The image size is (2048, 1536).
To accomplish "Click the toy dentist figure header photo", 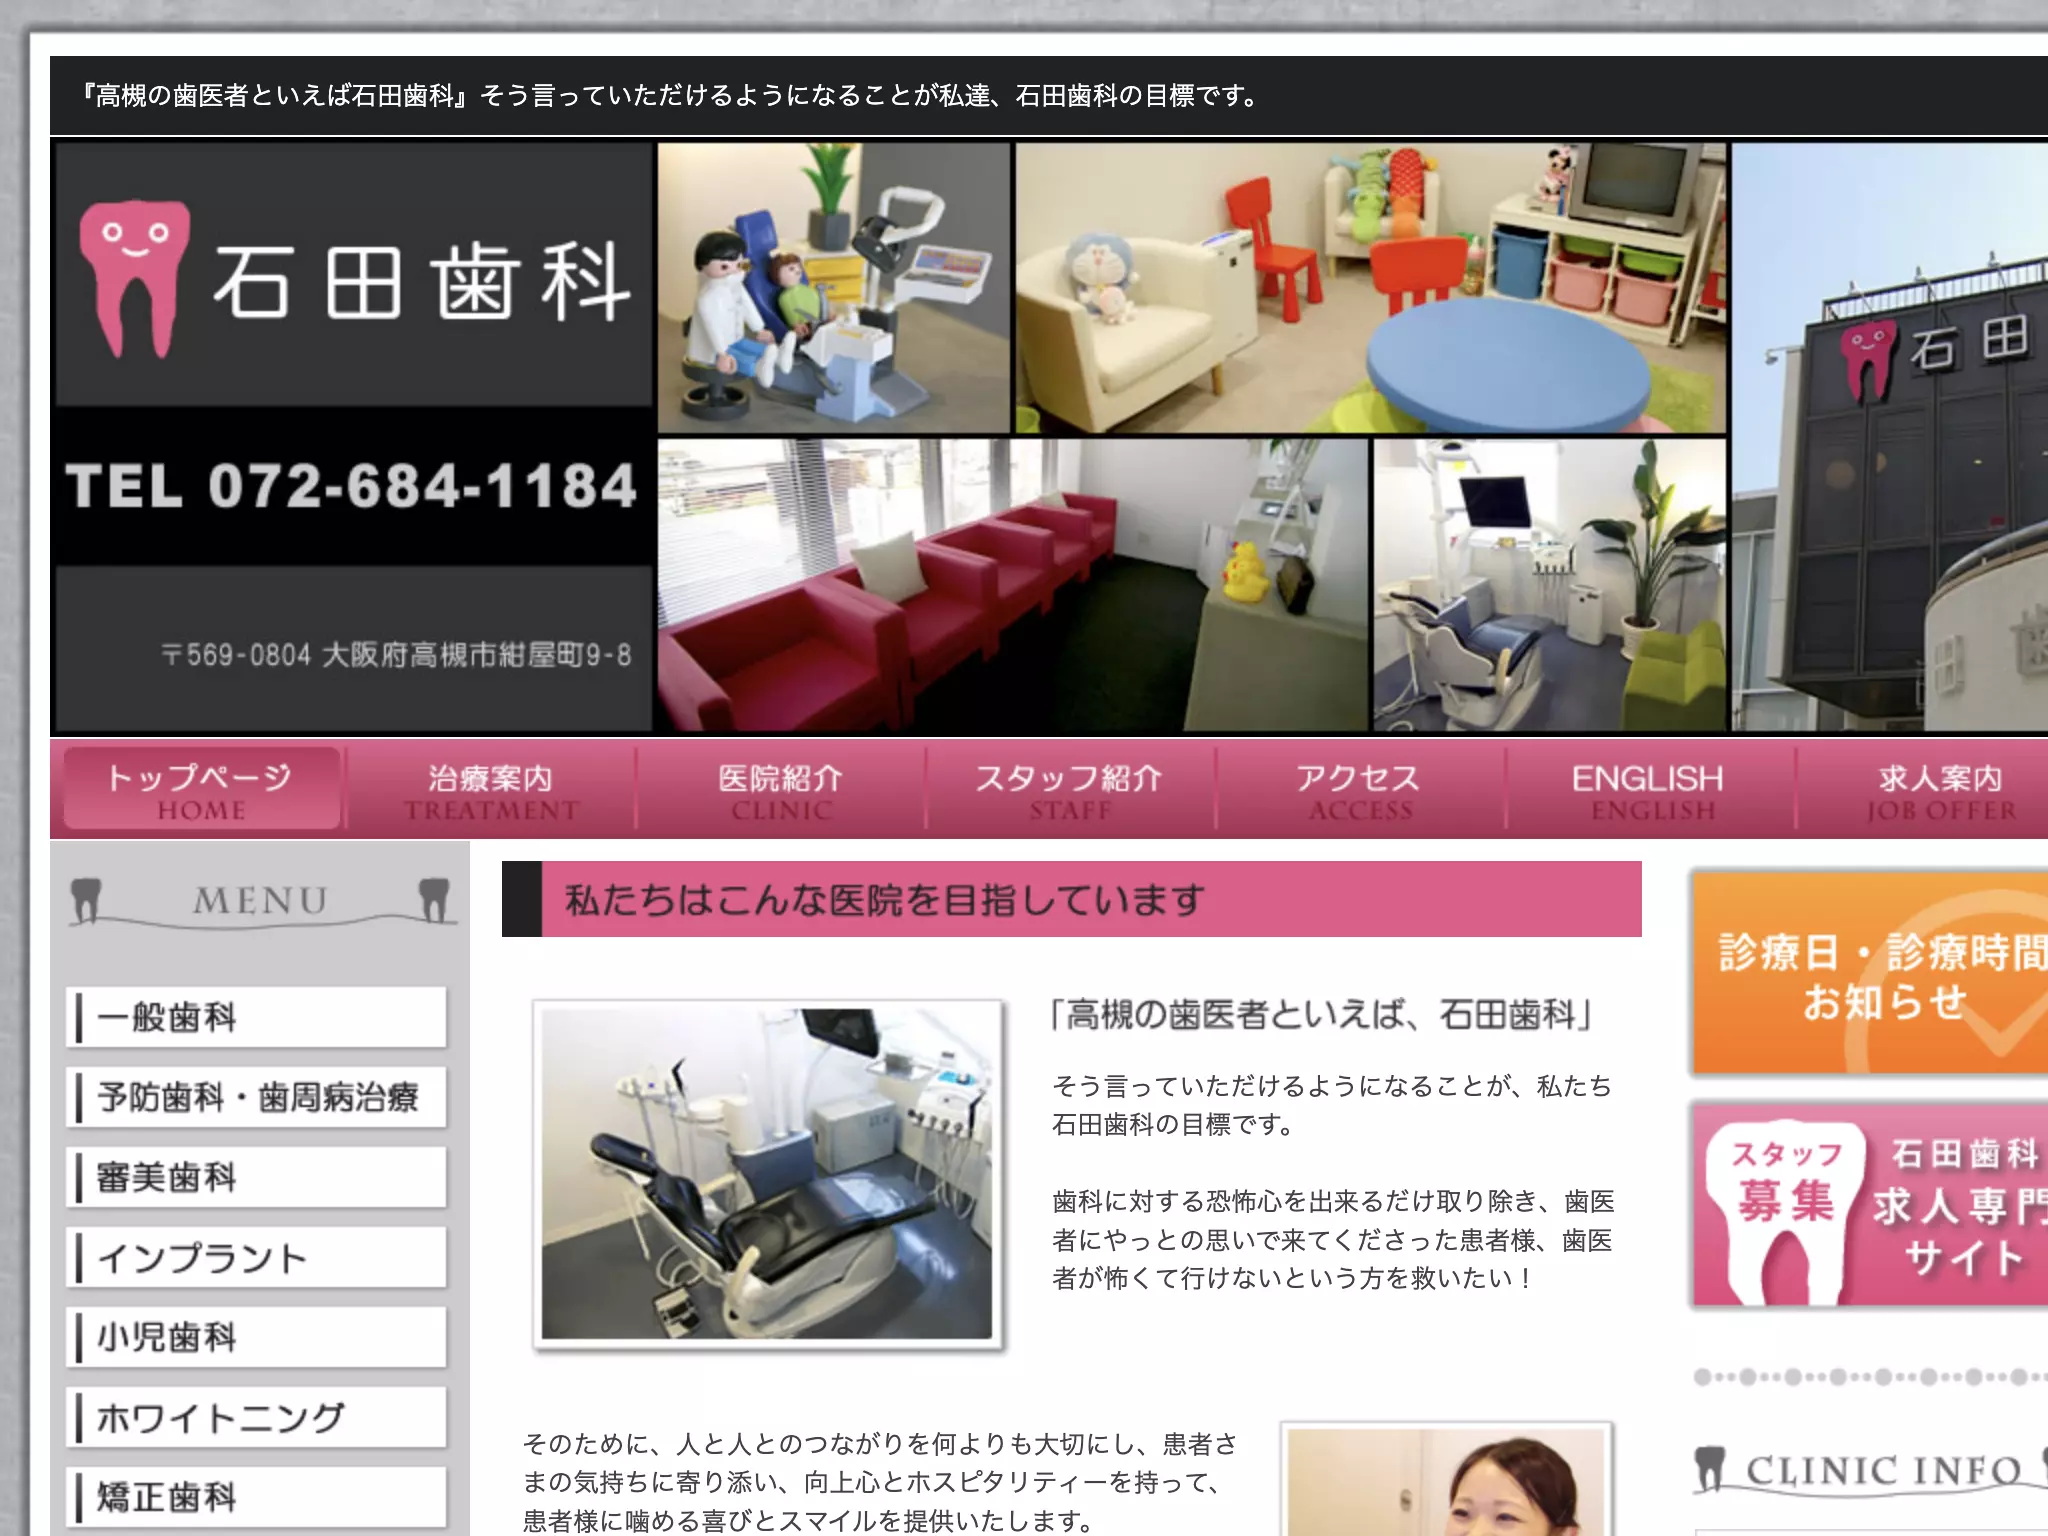I will coord(834,288).
